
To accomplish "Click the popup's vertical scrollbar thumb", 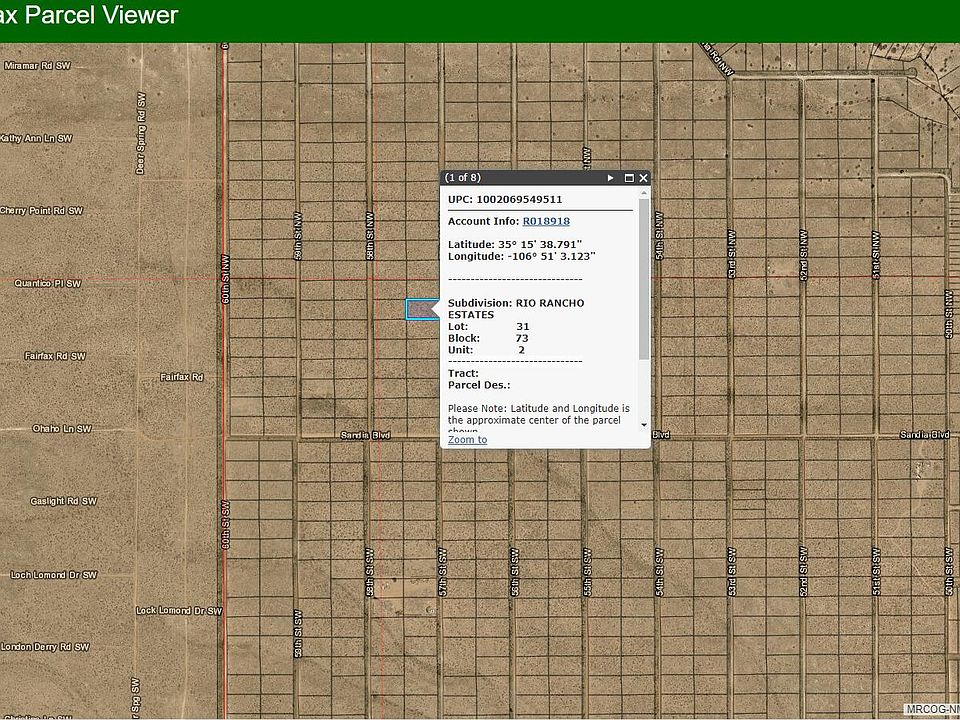I will click(x=644, y=280).
